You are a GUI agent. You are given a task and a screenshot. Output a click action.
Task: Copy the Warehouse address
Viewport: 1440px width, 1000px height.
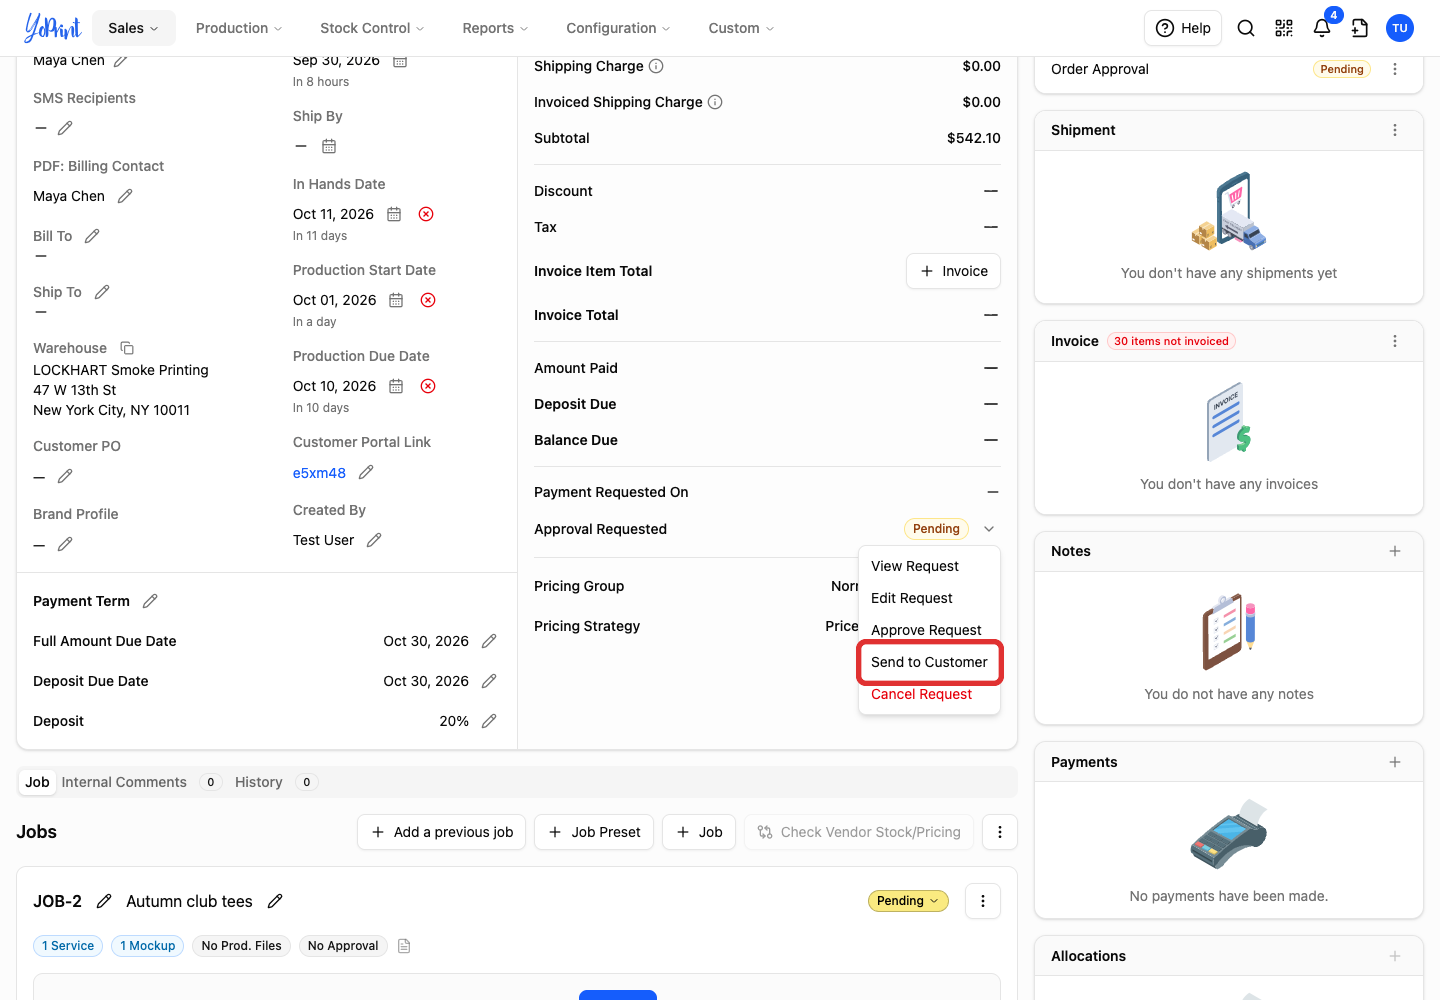(127, 348)
